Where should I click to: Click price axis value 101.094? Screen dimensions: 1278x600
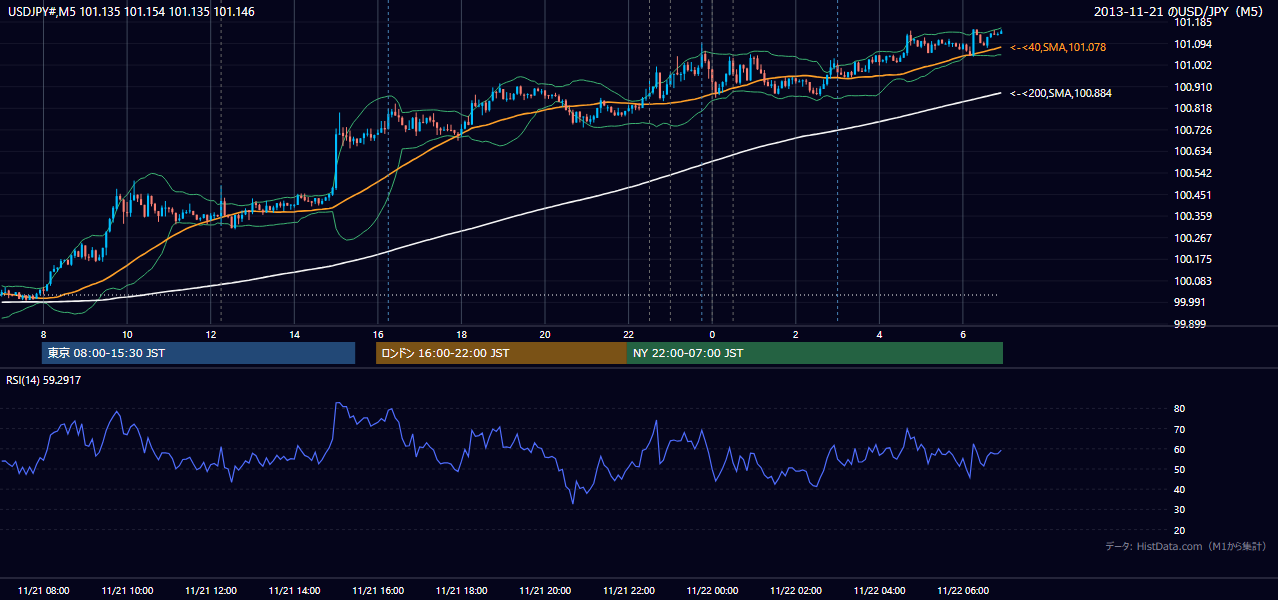[1194, 44]
